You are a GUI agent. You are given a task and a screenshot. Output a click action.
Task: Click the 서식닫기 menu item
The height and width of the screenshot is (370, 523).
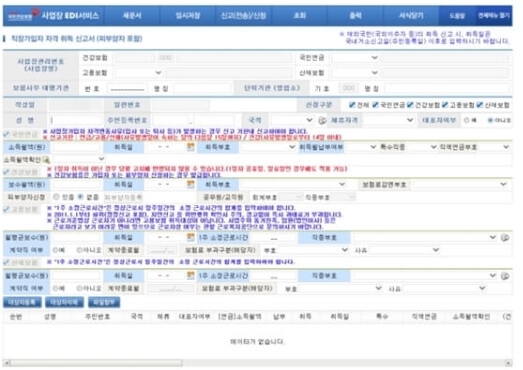pyautogui.click(x=411, y=15)
